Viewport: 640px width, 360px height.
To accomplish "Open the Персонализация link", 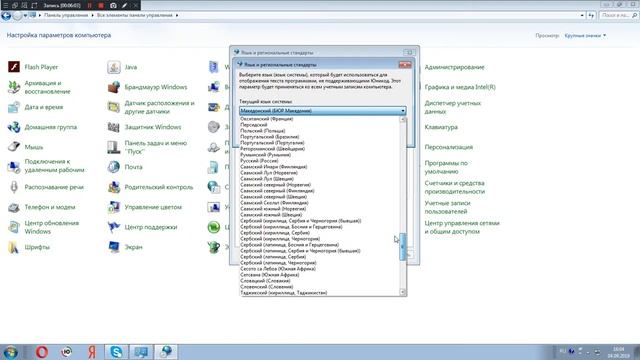I will click(449, 147).
